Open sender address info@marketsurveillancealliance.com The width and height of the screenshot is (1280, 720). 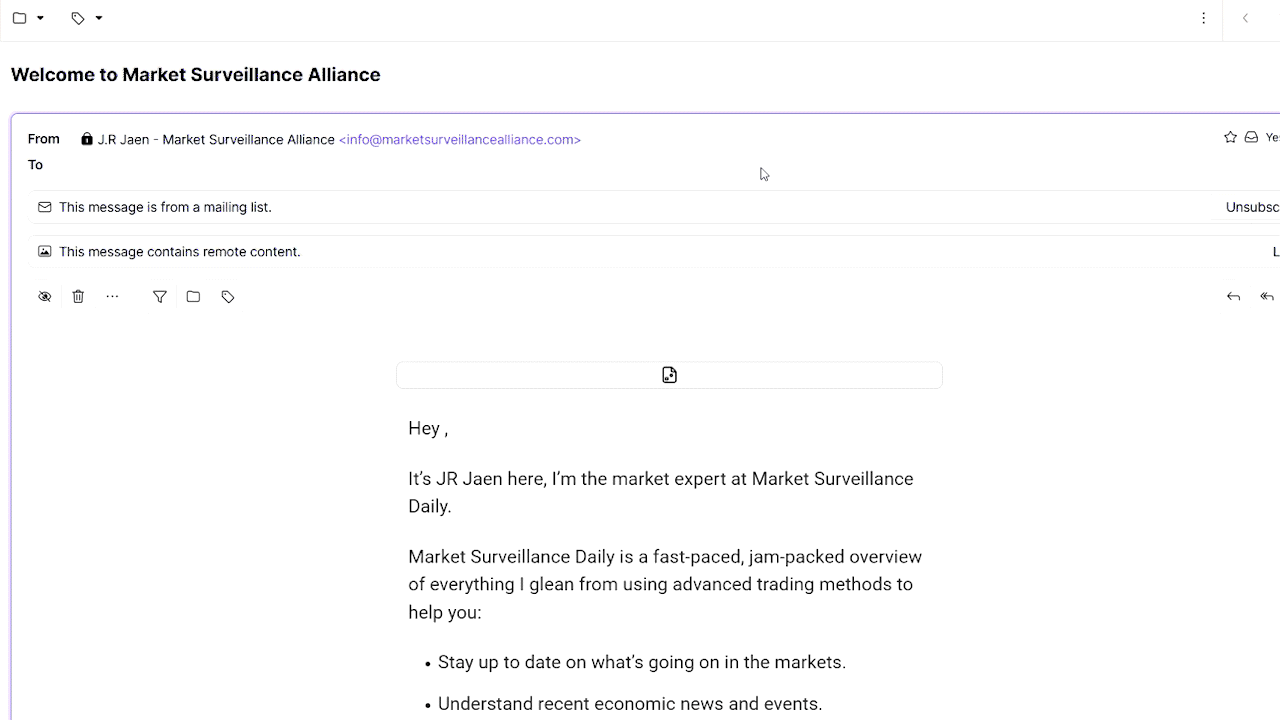click(460, 139)
